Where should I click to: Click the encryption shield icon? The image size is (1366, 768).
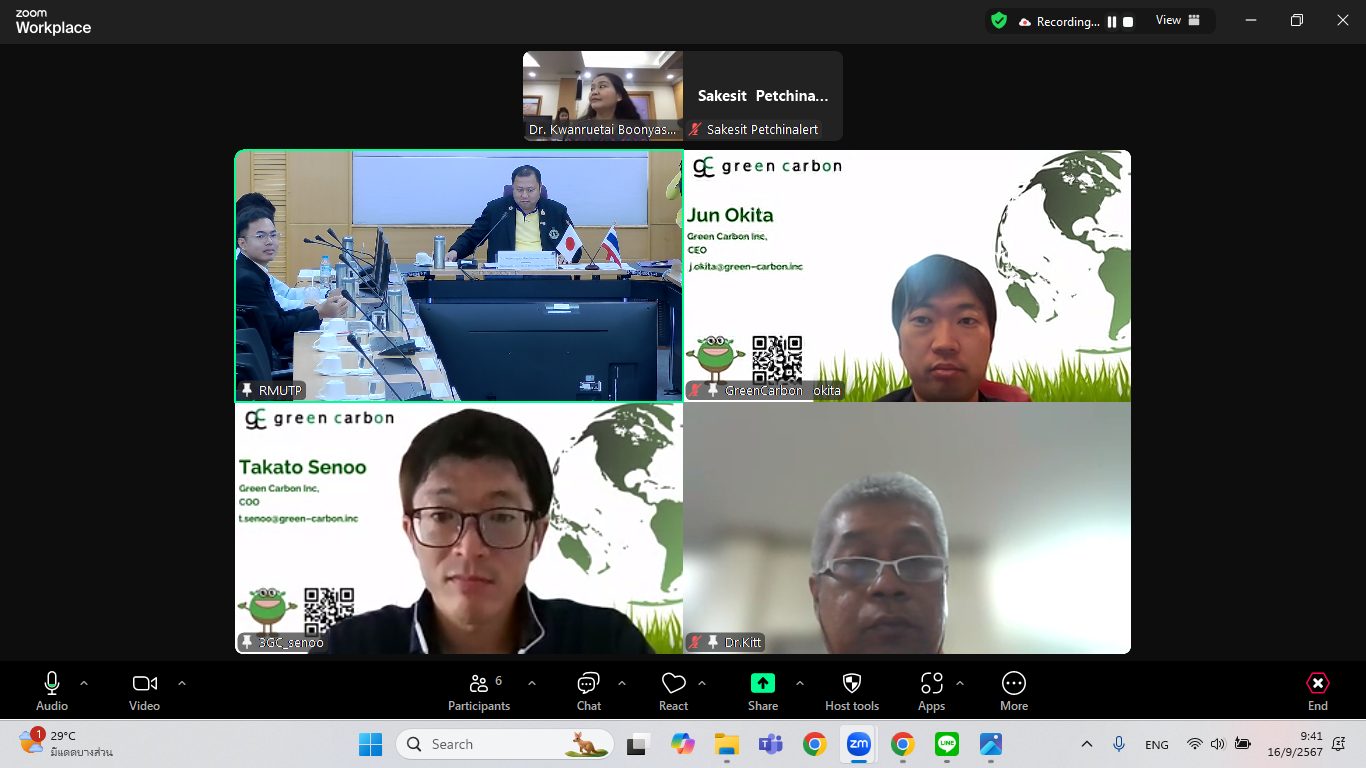pyautogui.click(x=998, y=21)
